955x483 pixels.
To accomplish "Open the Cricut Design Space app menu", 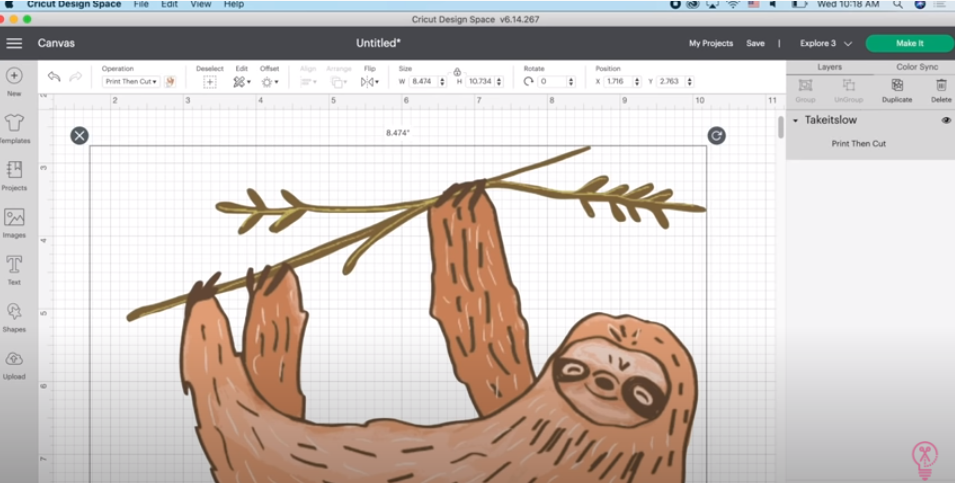I will 74,4.
